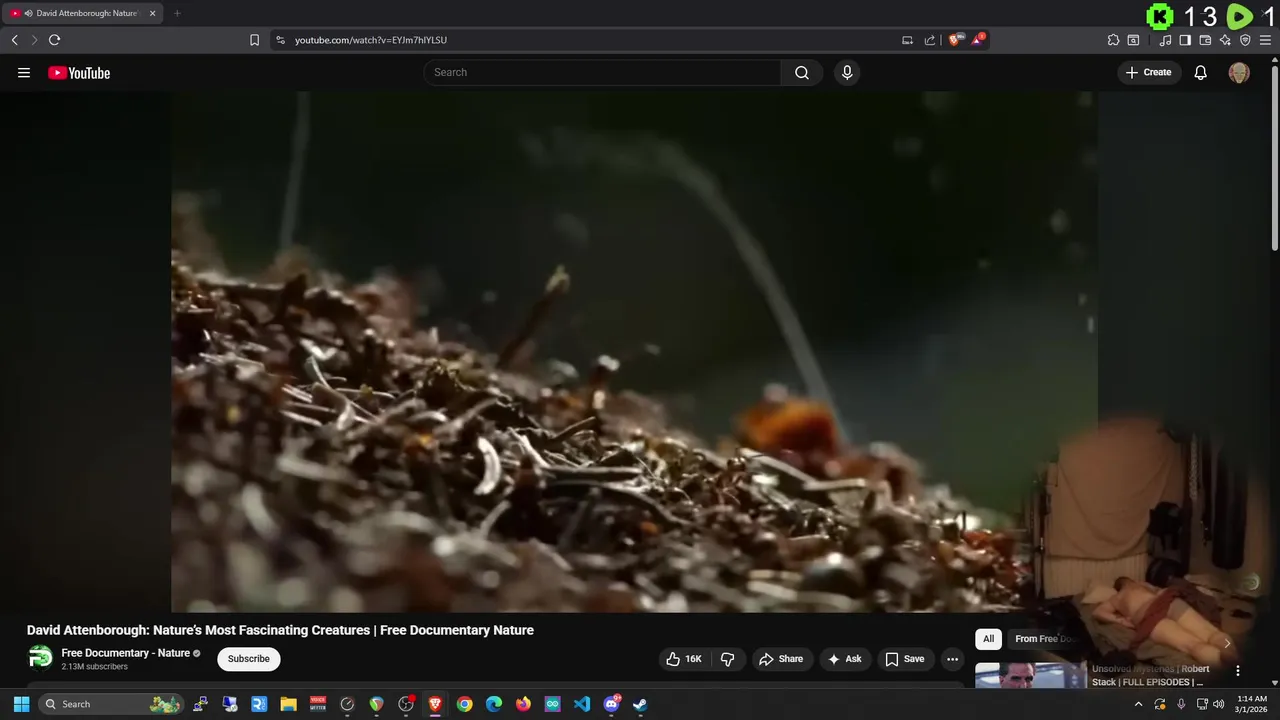The height and width of the screenshot is (720, 1280).
Task: Open the Windows Start menu
Action: coord(21,704)
